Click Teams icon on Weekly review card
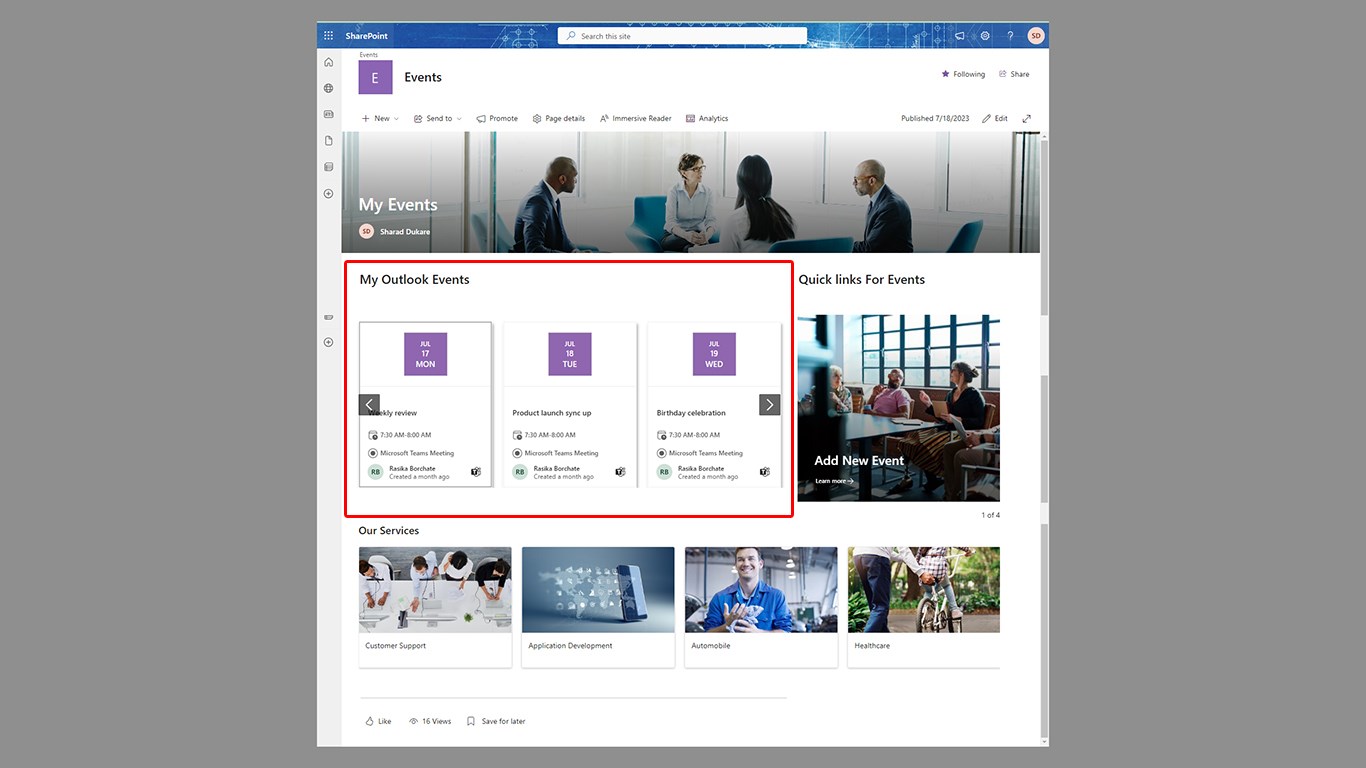 [x=476, y=472]
